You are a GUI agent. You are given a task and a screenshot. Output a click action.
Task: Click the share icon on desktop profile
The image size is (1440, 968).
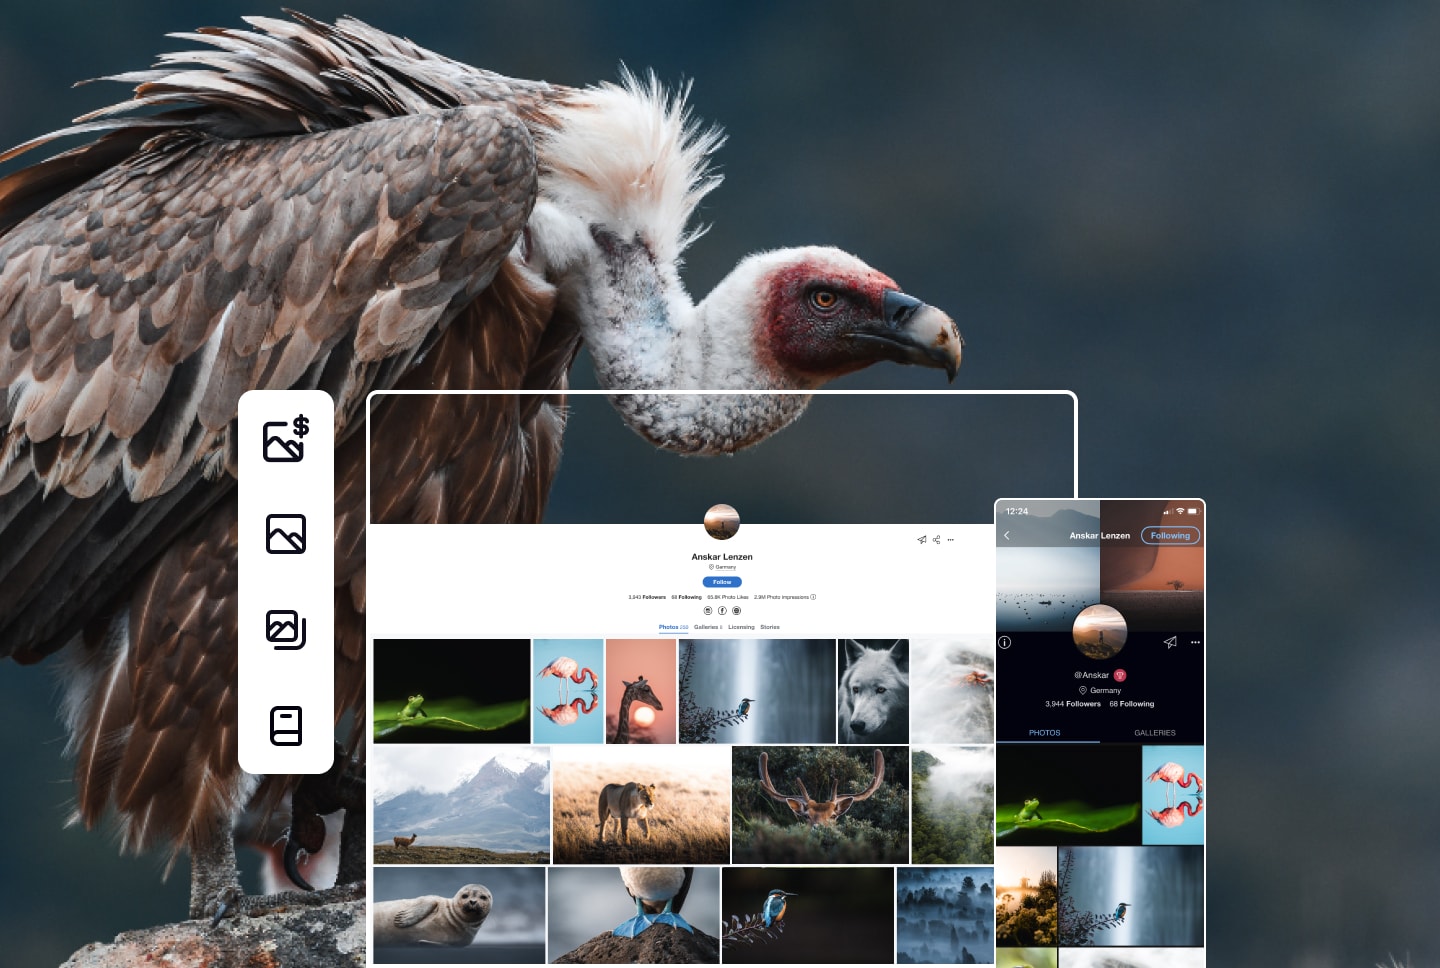[937, 540]
